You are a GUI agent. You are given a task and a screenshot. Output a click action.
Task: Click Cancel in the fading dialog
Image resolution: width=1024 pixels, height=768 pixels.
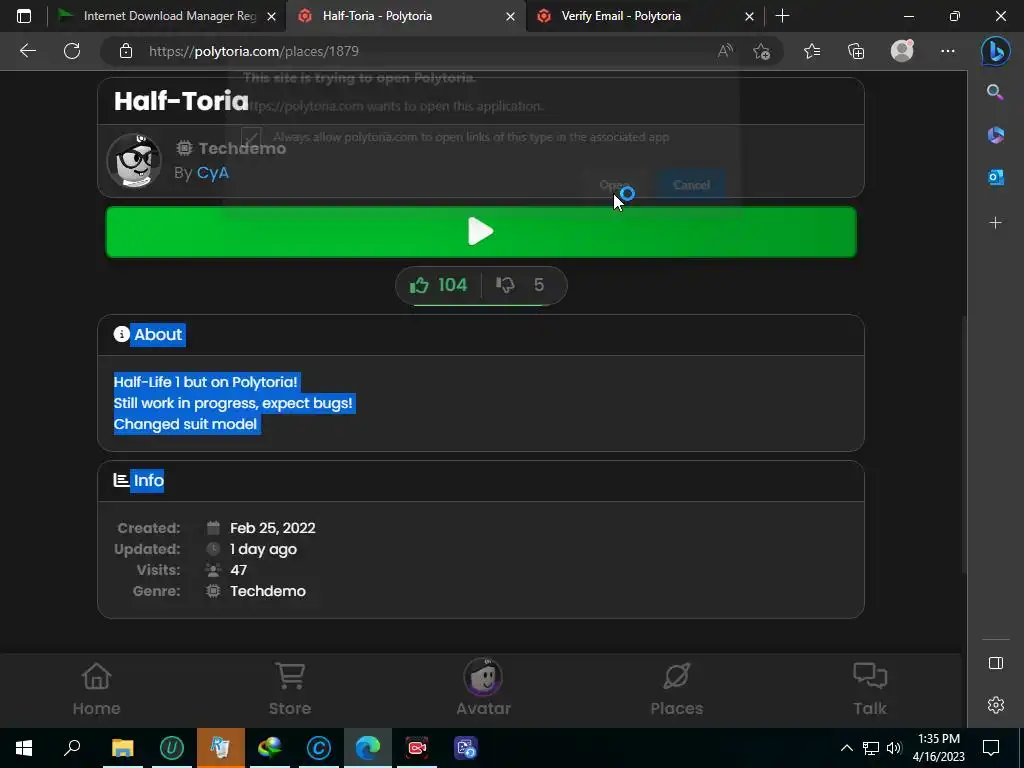tap(692, 185)
